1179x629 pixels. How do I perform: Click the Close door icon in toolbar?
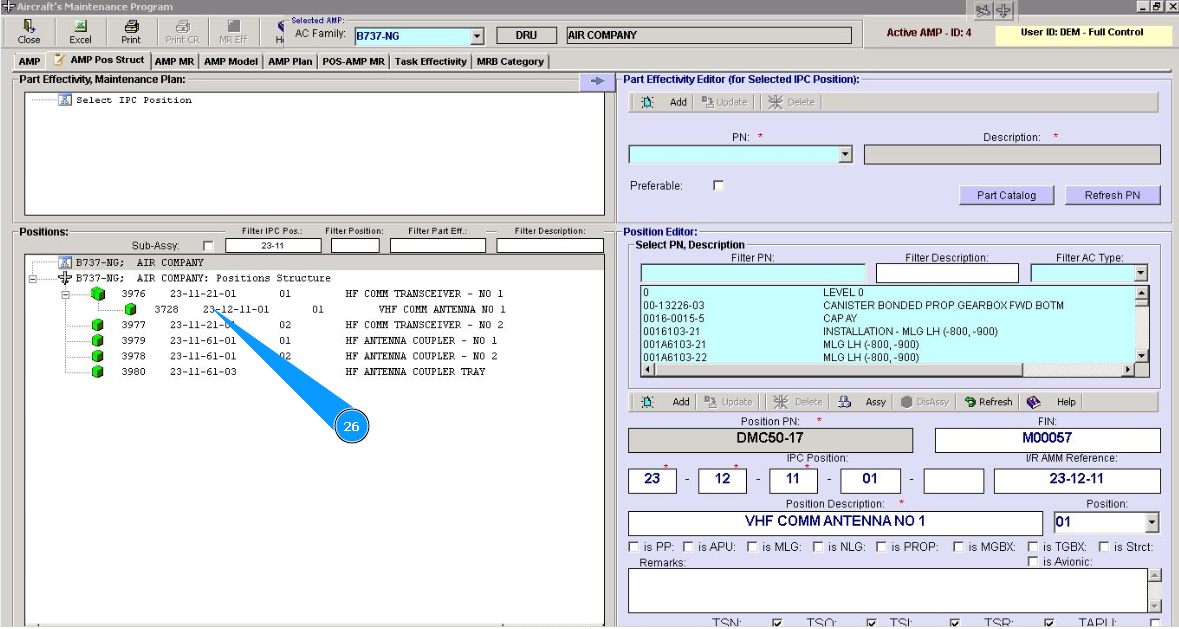[x=29, y=26]
